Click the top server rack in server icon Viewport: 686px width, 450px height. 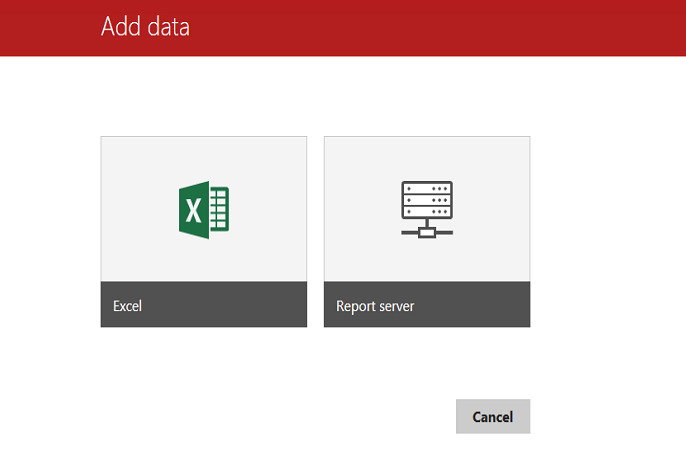pos(427,188)
